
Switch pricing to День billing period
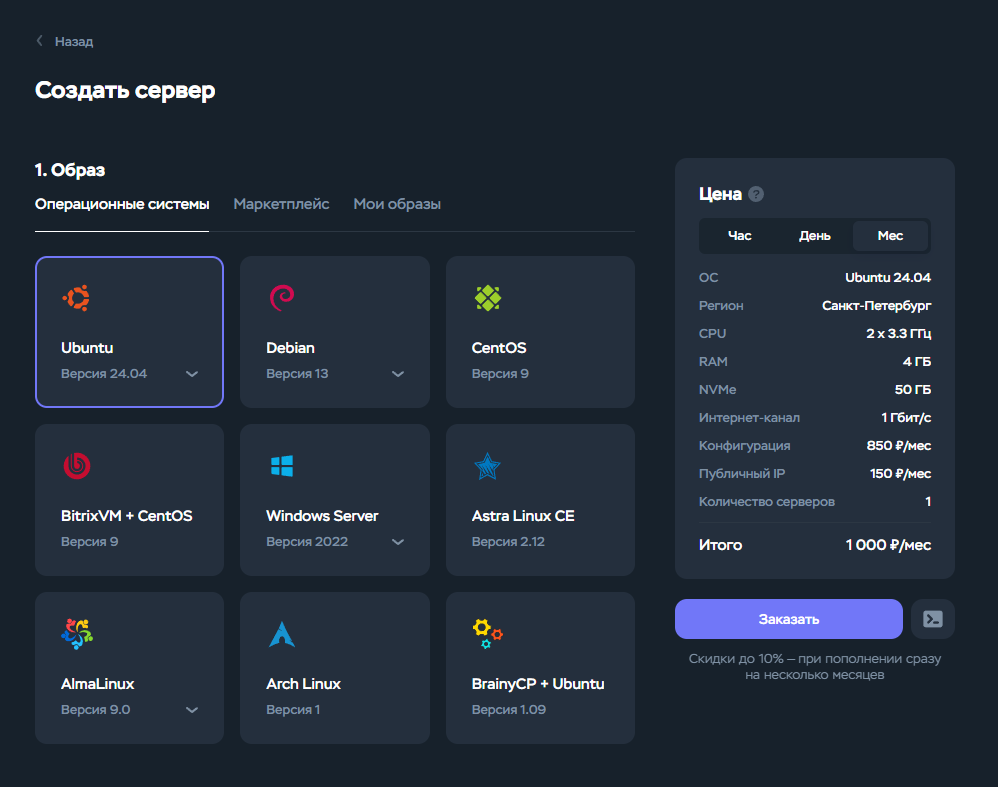tap(815, 235)
